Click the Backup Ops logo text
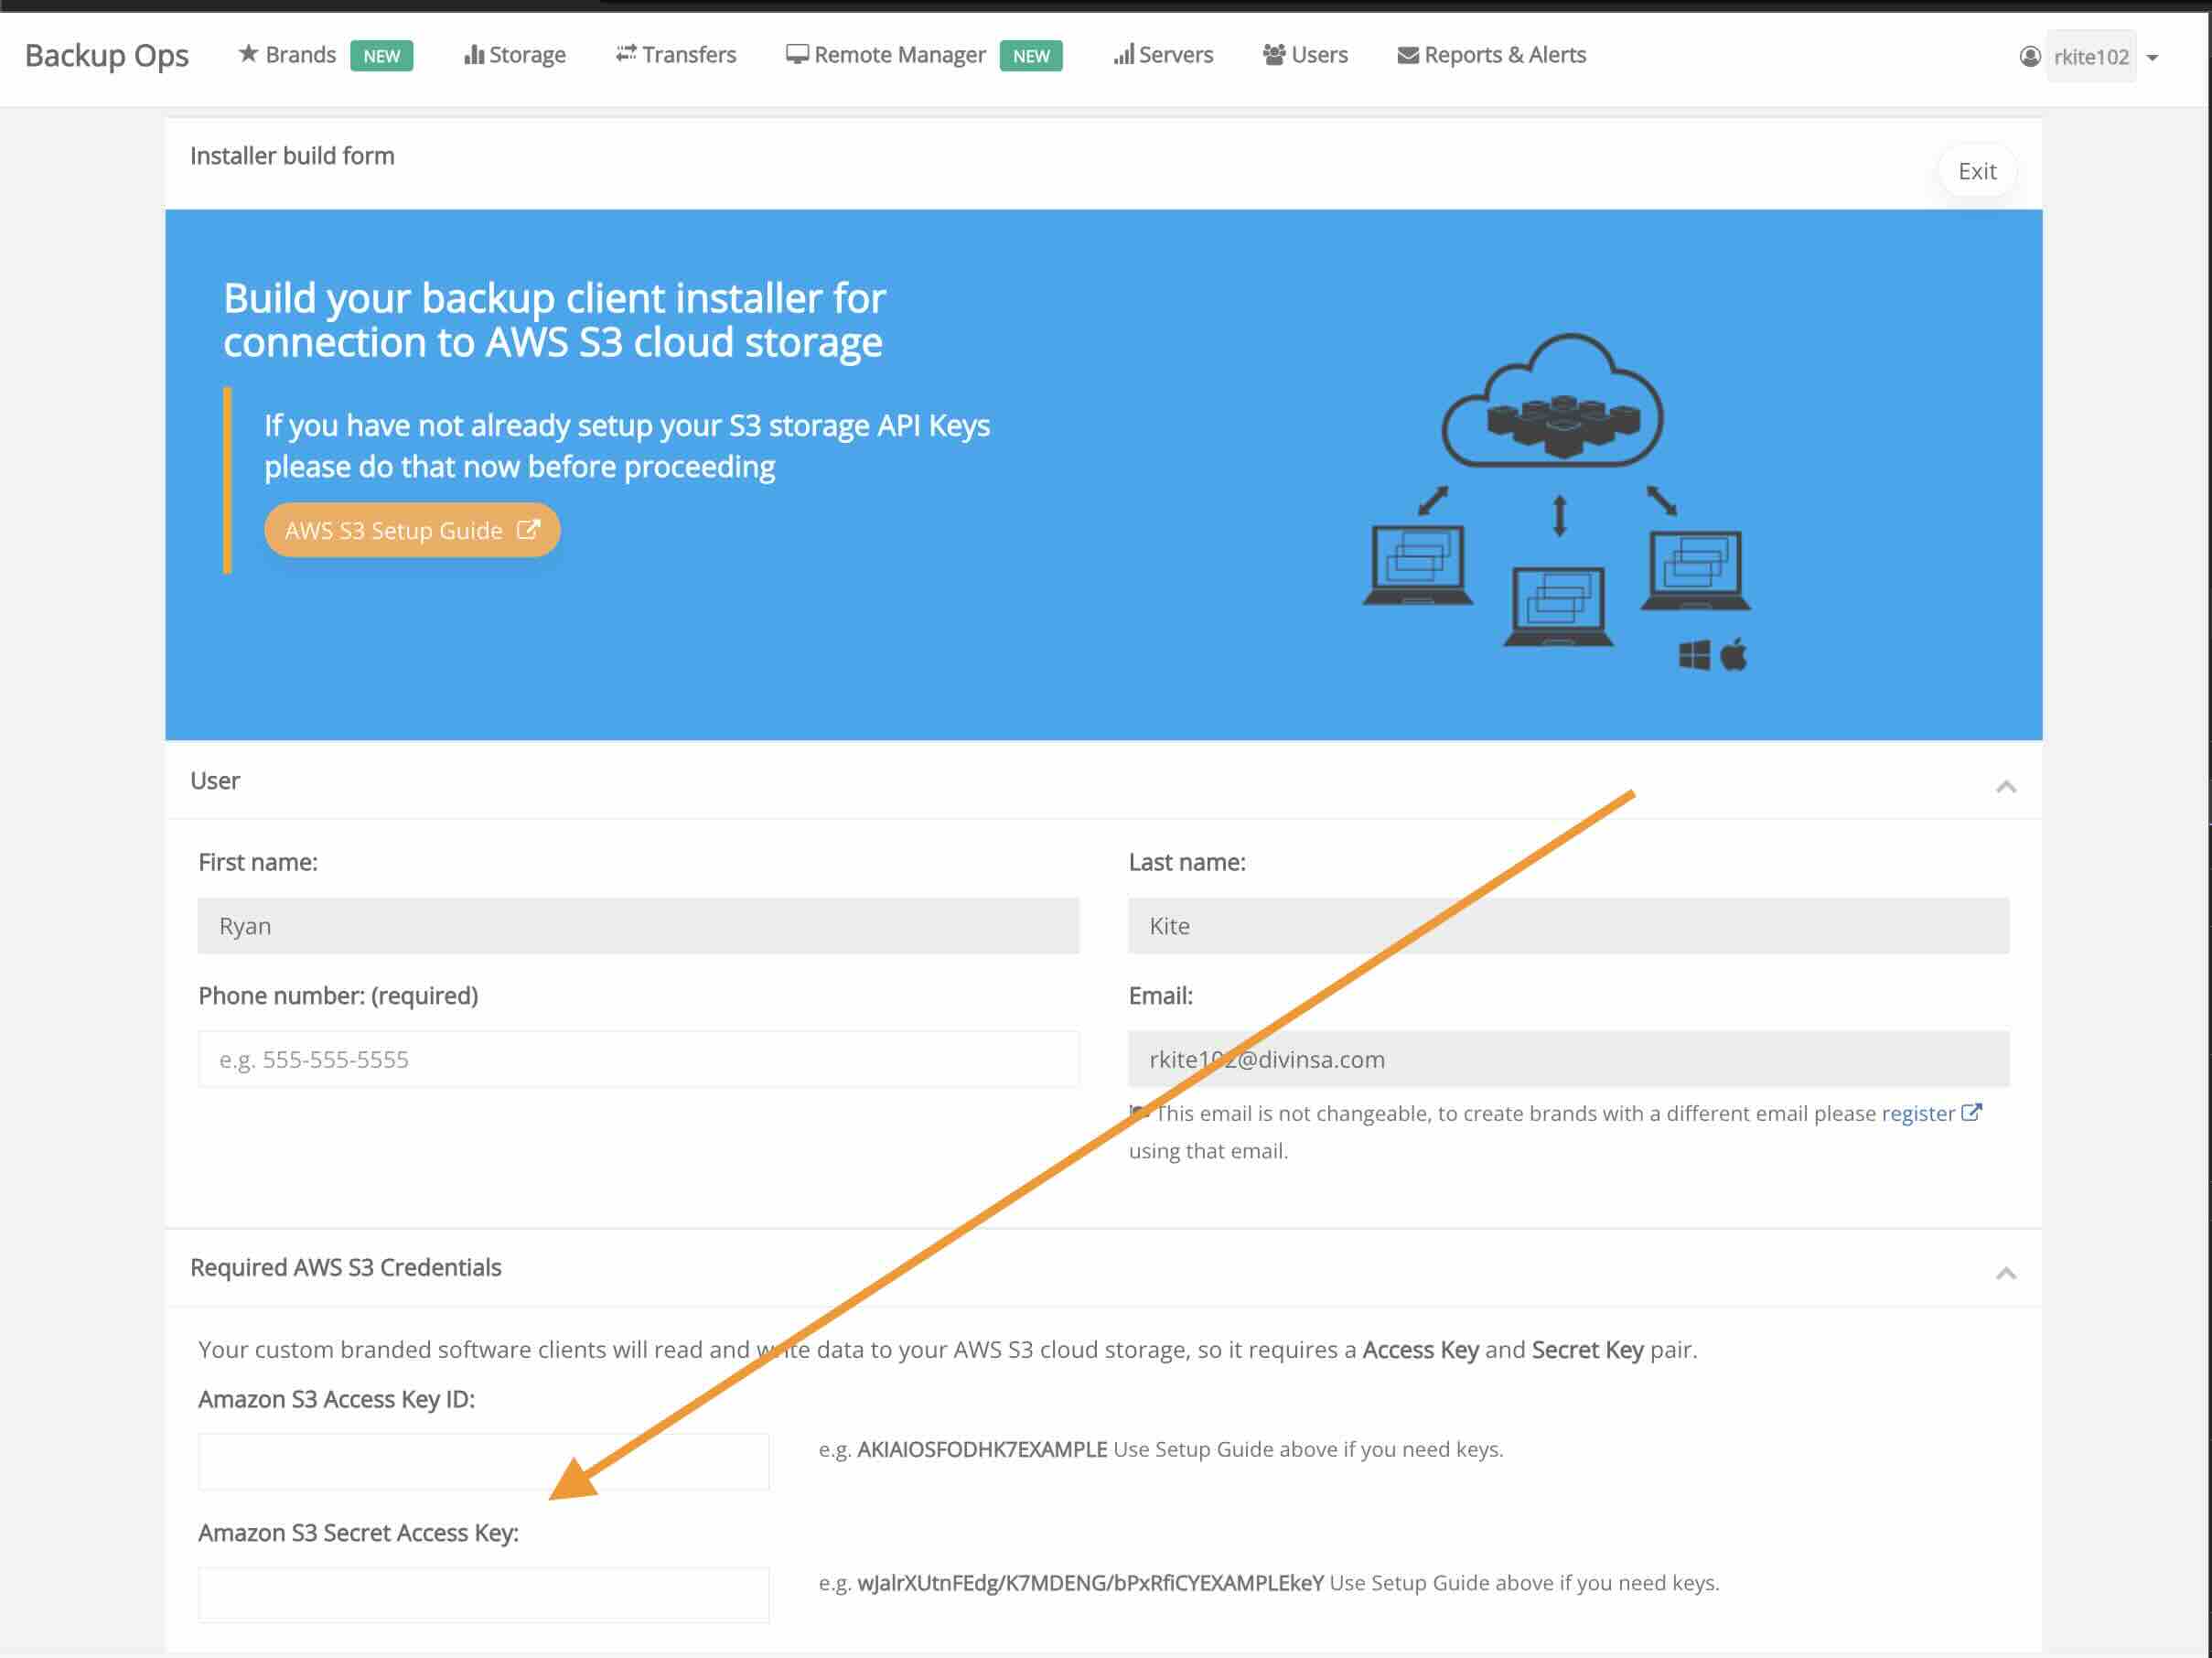Viewport: 2212px width, 1658px height. (107, 55)
